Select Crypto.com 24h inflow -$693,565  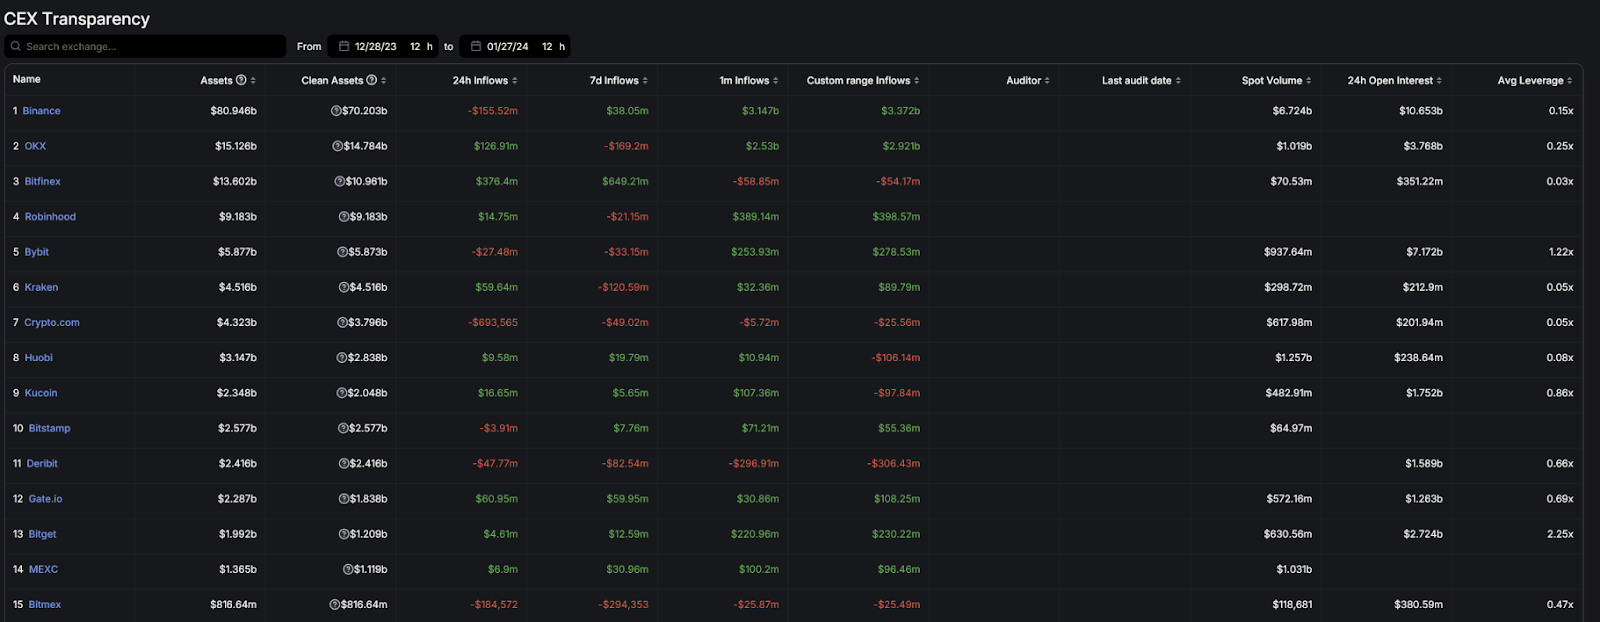[x=493, y=323]
